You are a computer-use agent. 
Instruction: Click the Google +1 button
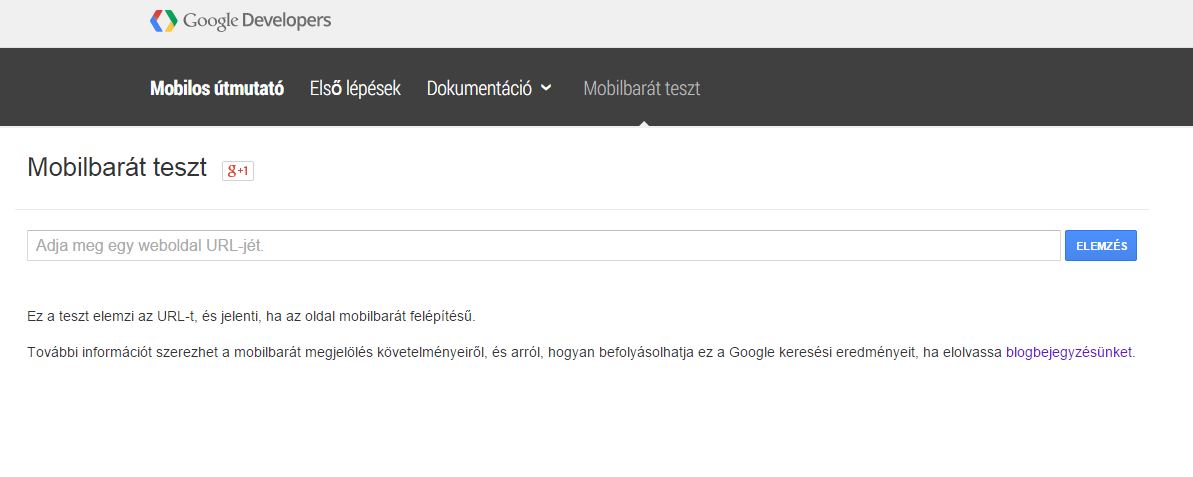(x=237, y=171)
